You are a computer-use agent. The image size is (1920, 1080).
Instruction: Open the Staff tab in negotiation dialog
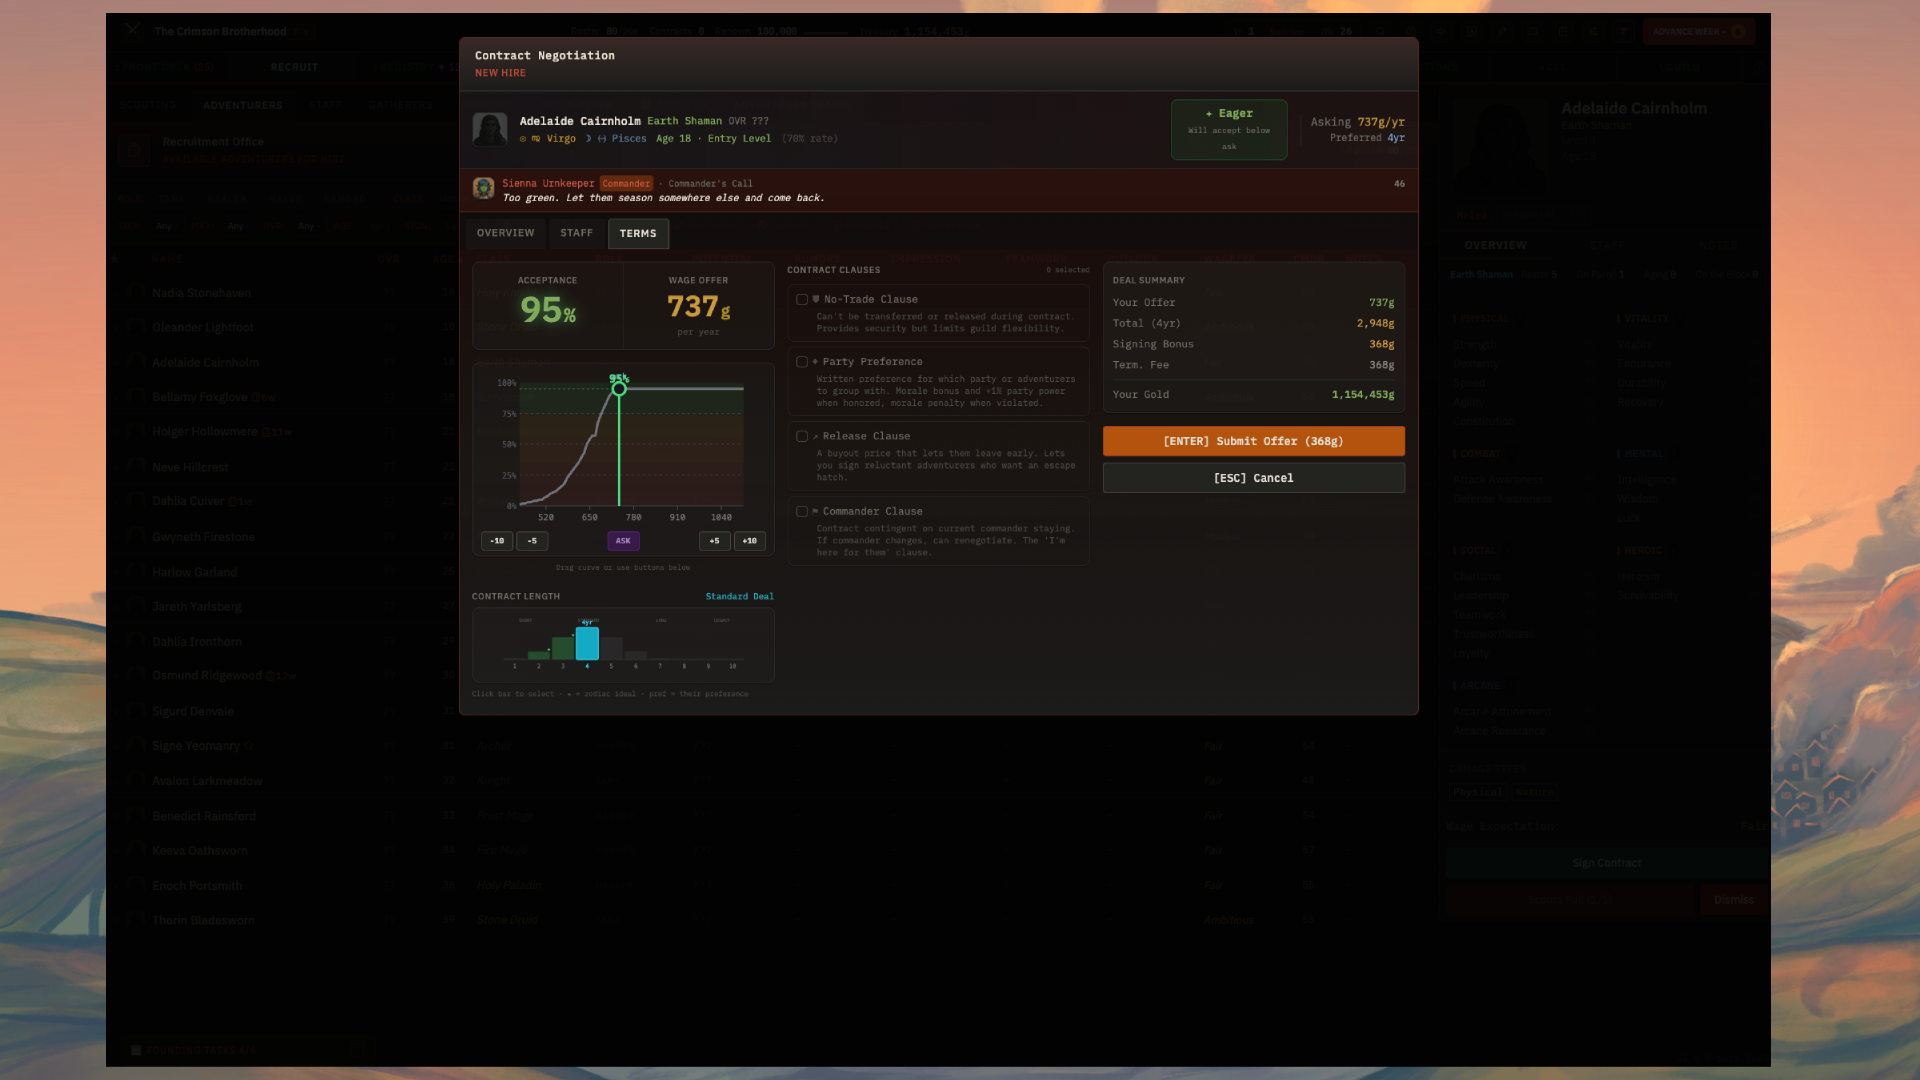coord(576,233)
